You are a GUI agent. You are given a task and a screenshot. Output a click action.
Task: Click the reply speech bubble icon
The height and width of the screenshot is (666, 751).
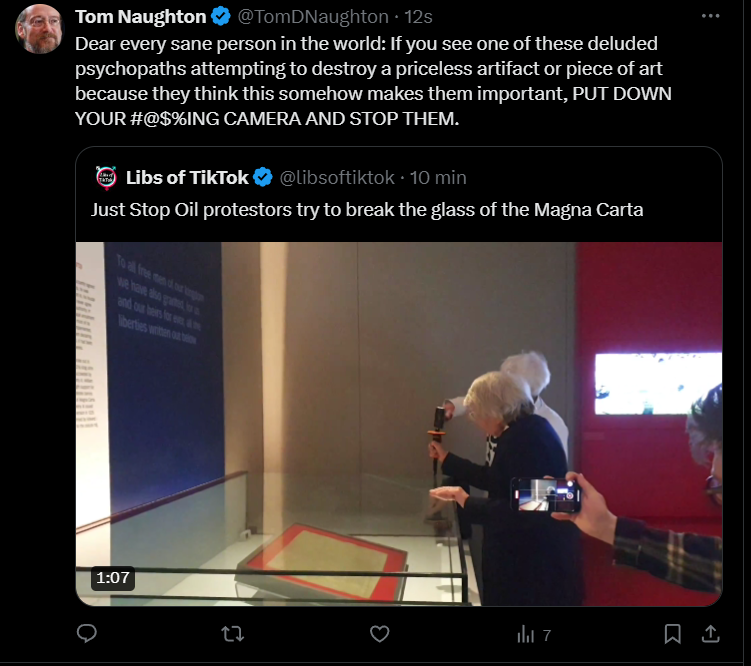point(87,634)
